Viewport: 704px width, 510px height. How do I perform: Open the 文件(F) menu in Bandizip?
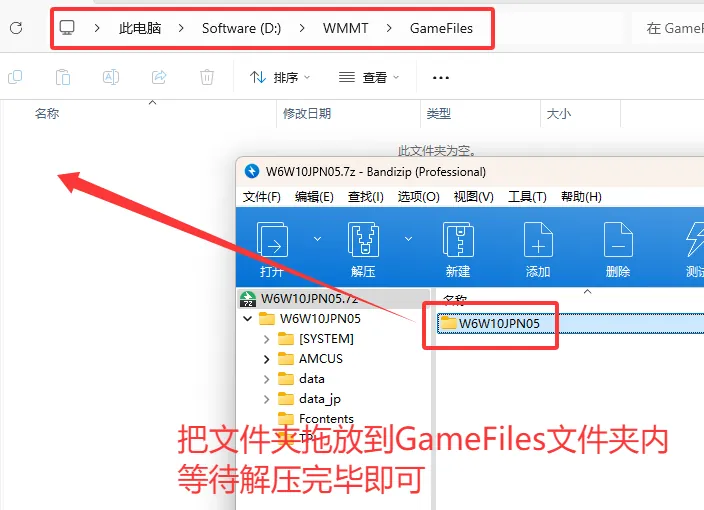click(x=262, y=197)
